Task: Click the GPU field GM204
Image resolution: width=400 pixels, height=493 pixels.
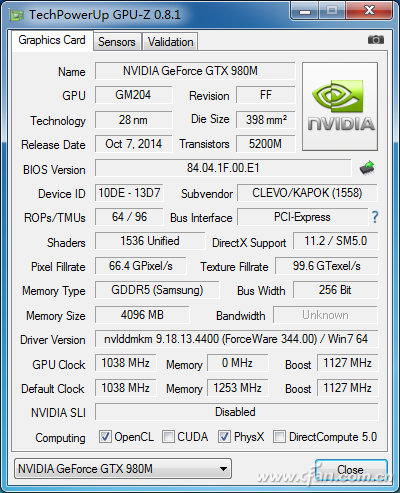Action: [133, 95]
